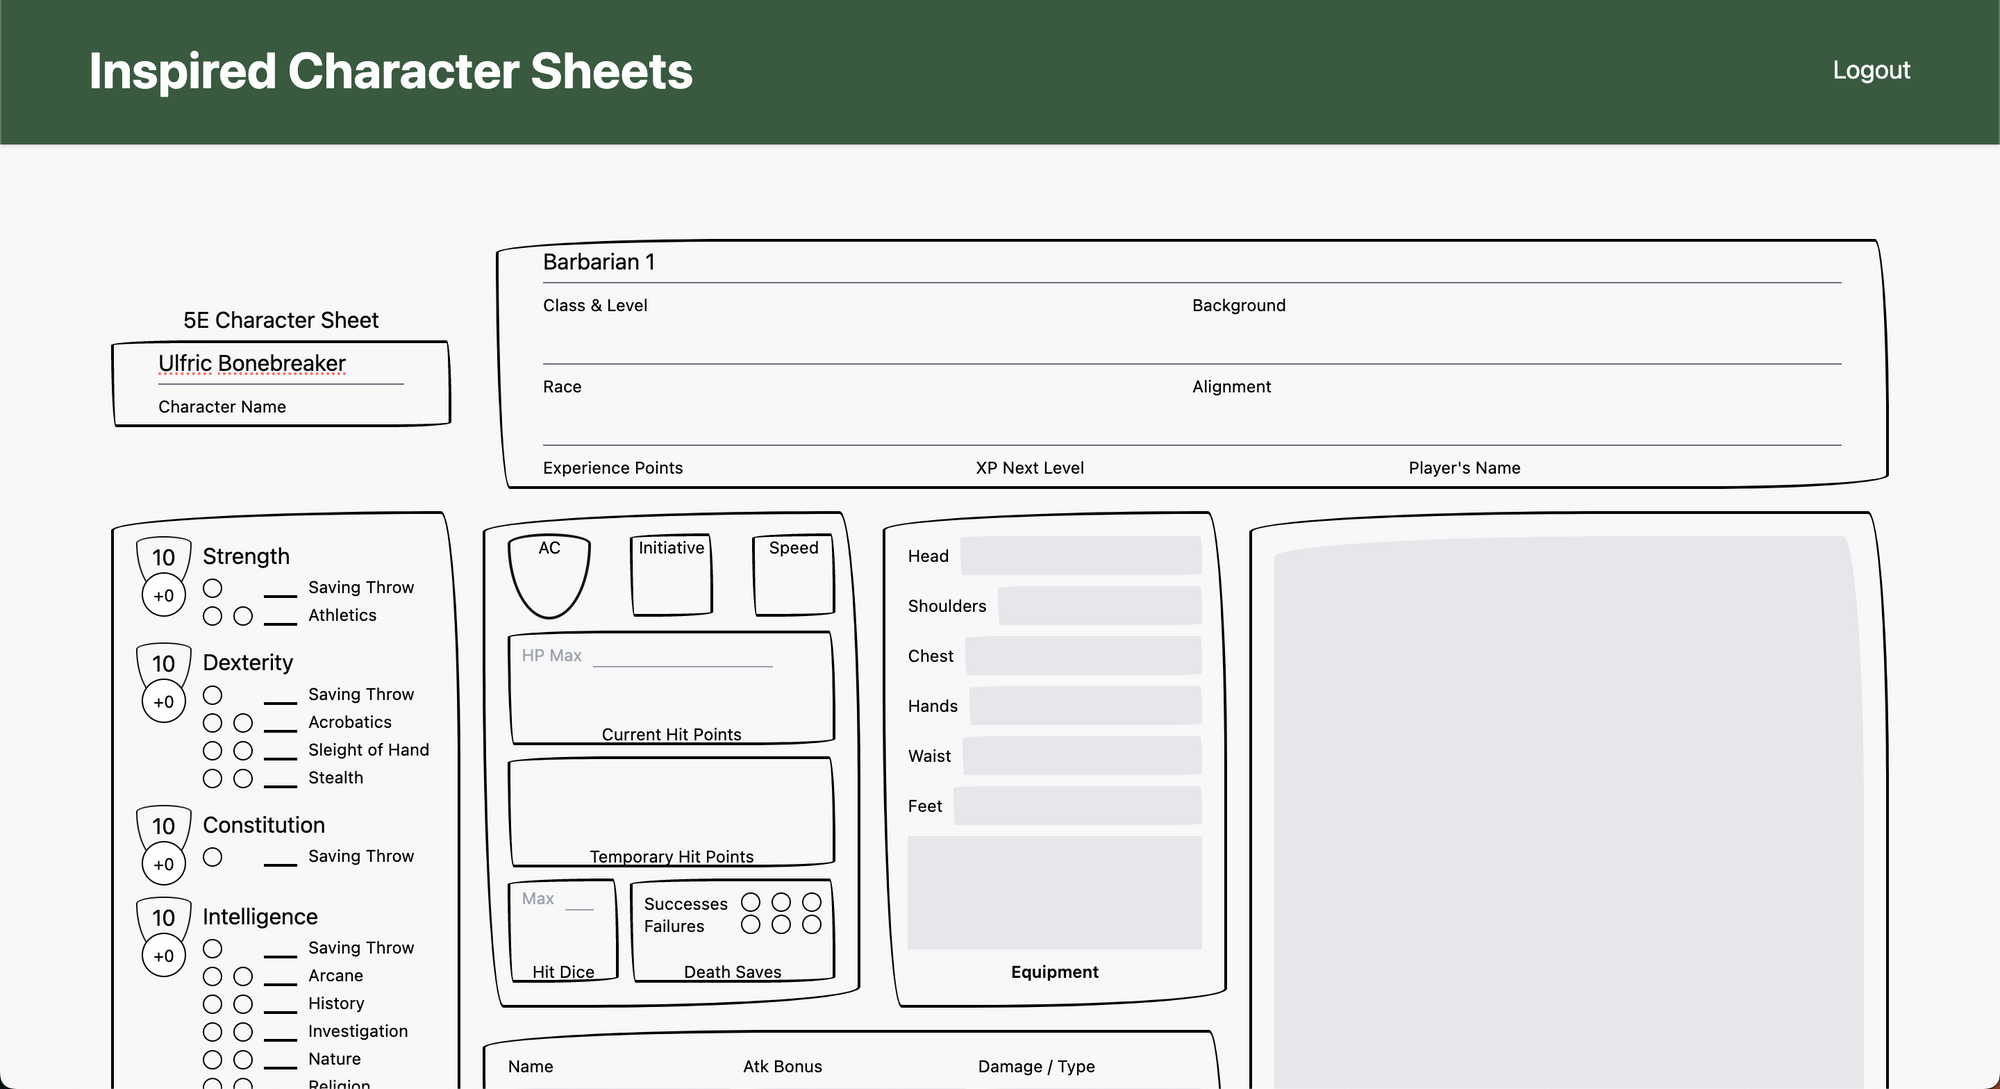Toggle first Stealth proficiency circle
Viewport: 2000px width, 1089px height.
point(213,778)
